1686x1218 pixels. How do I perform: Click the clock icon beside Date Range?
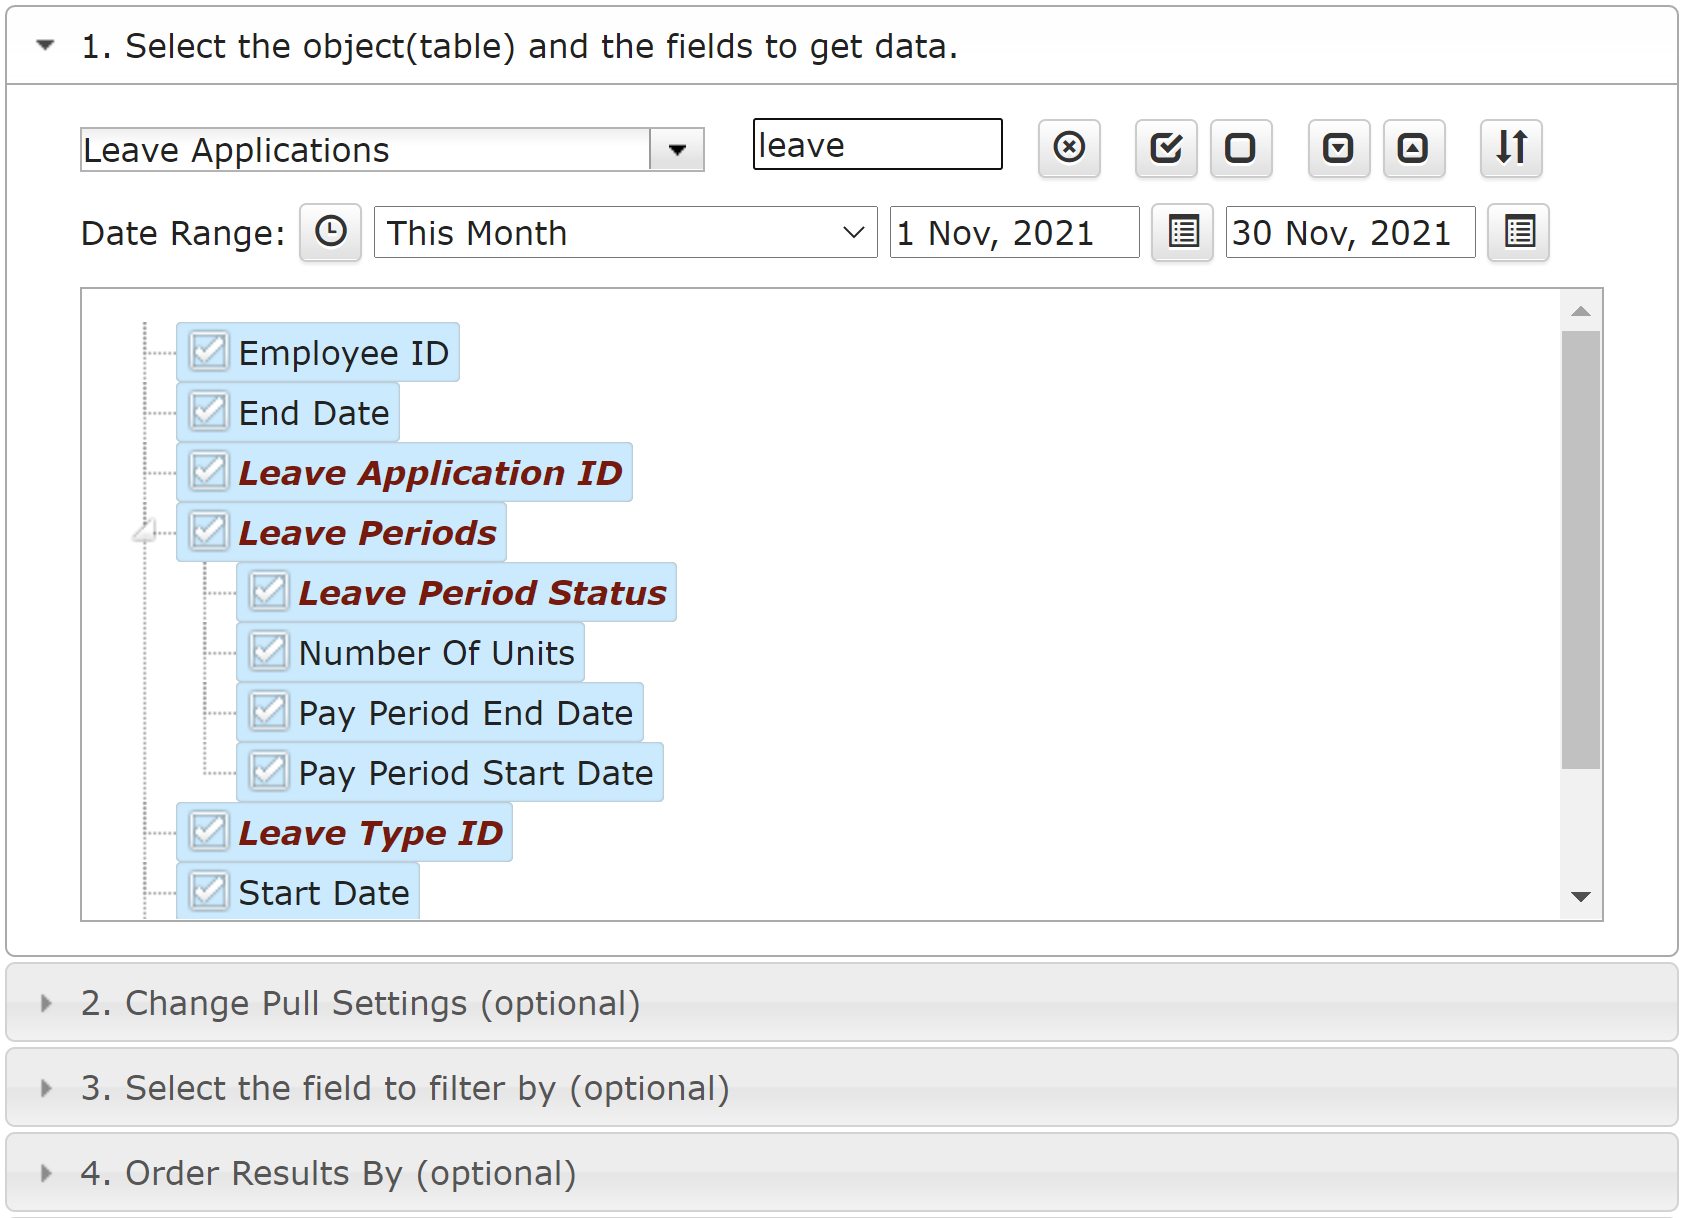click(x=331, y=232)
